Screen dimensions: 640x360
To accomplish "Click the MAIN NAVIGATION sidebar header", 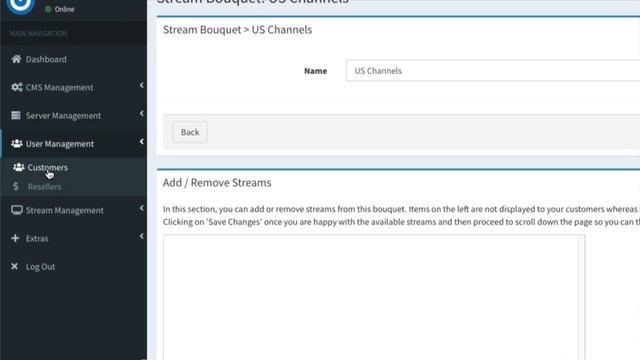I will (x=38, y=33).
